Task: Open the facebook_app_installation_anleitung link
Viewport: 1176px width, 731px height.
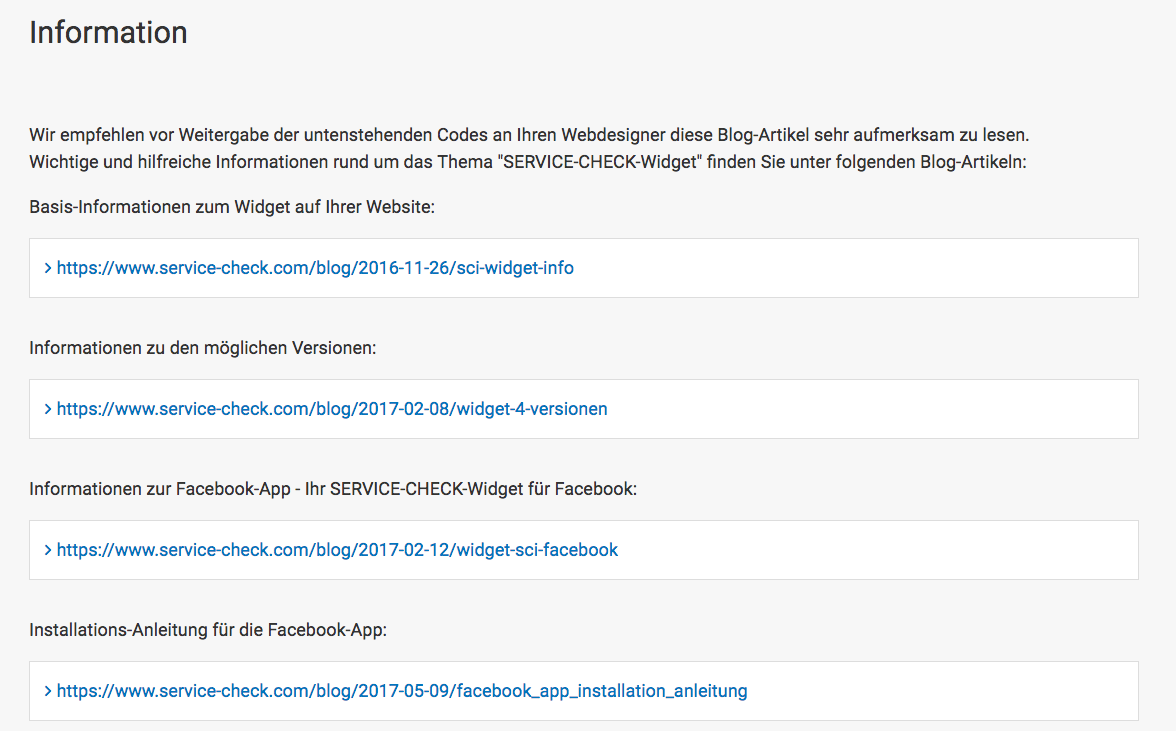Action: click(x=402, y=691)
